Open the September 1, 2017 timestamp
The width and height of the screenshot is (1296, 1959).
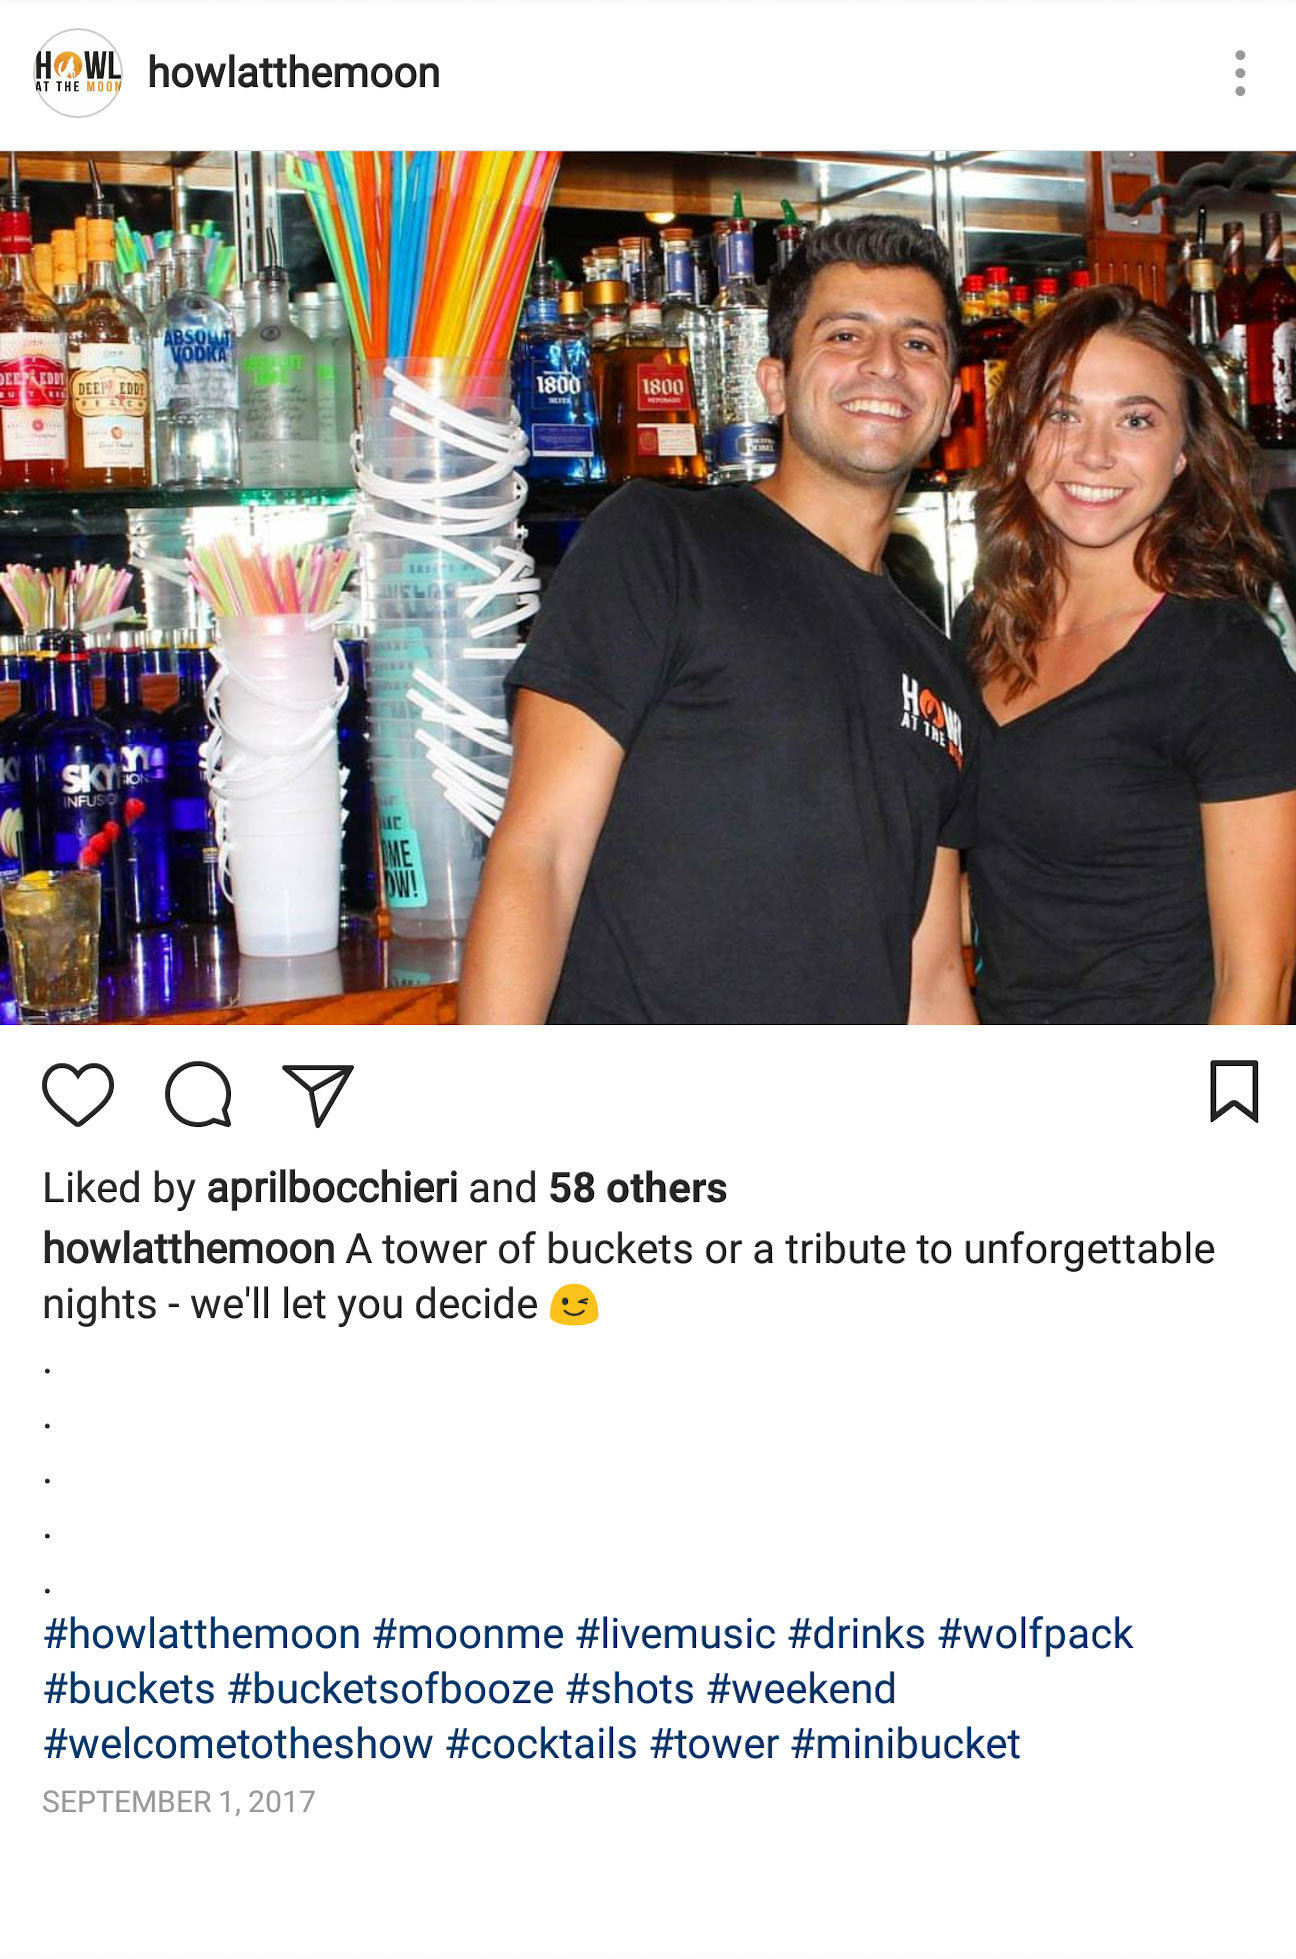click(x=179, y=1802)
